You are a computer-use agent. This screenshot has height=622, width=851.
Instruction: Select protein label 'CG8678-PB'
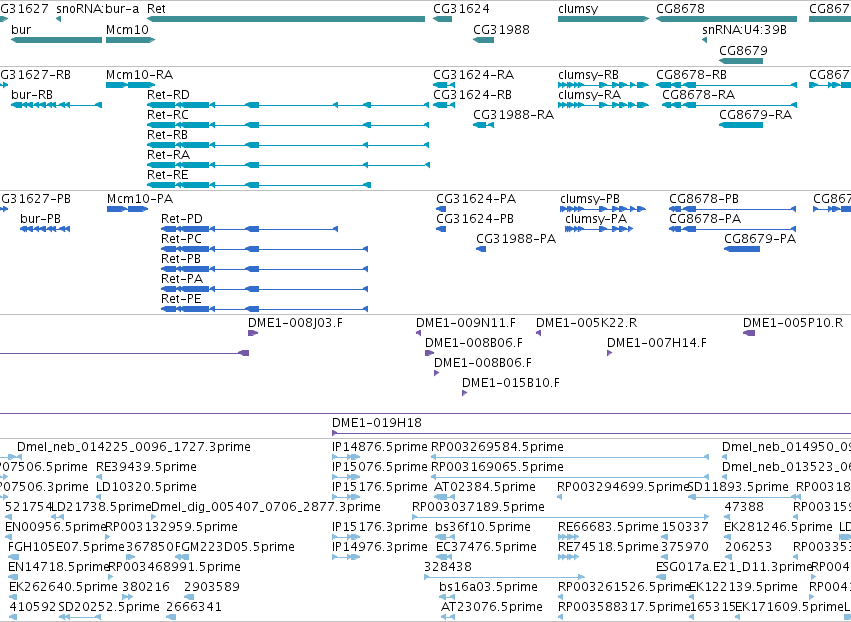click(704, 199)
